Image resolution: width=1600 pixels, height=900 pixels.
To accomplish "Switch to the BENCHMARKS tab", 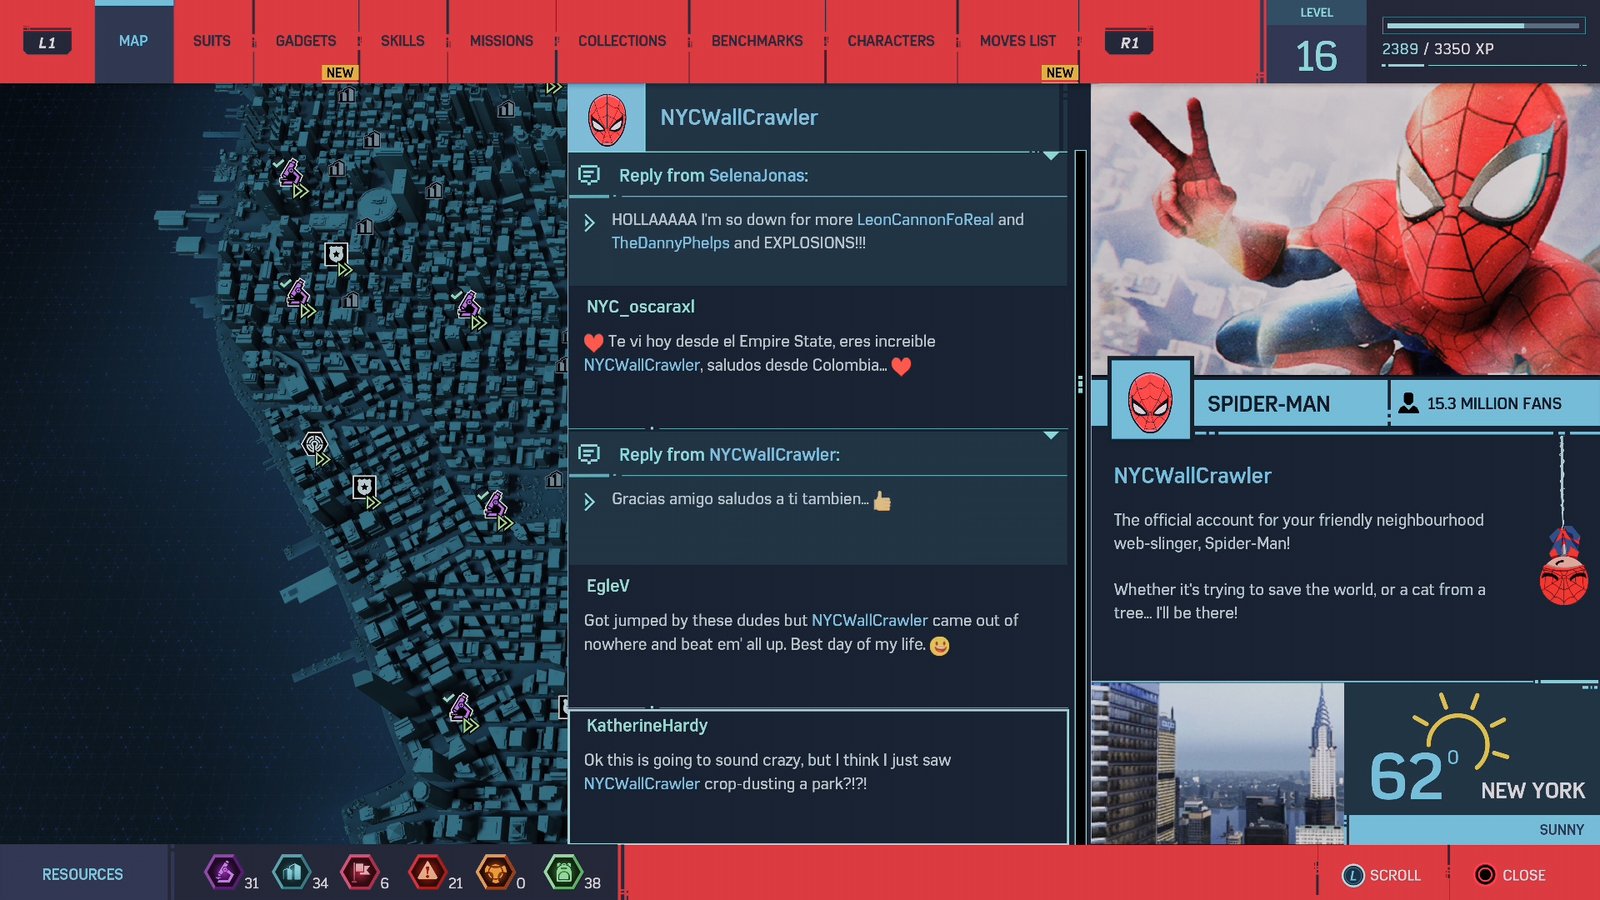I will (x=757, y=41).
